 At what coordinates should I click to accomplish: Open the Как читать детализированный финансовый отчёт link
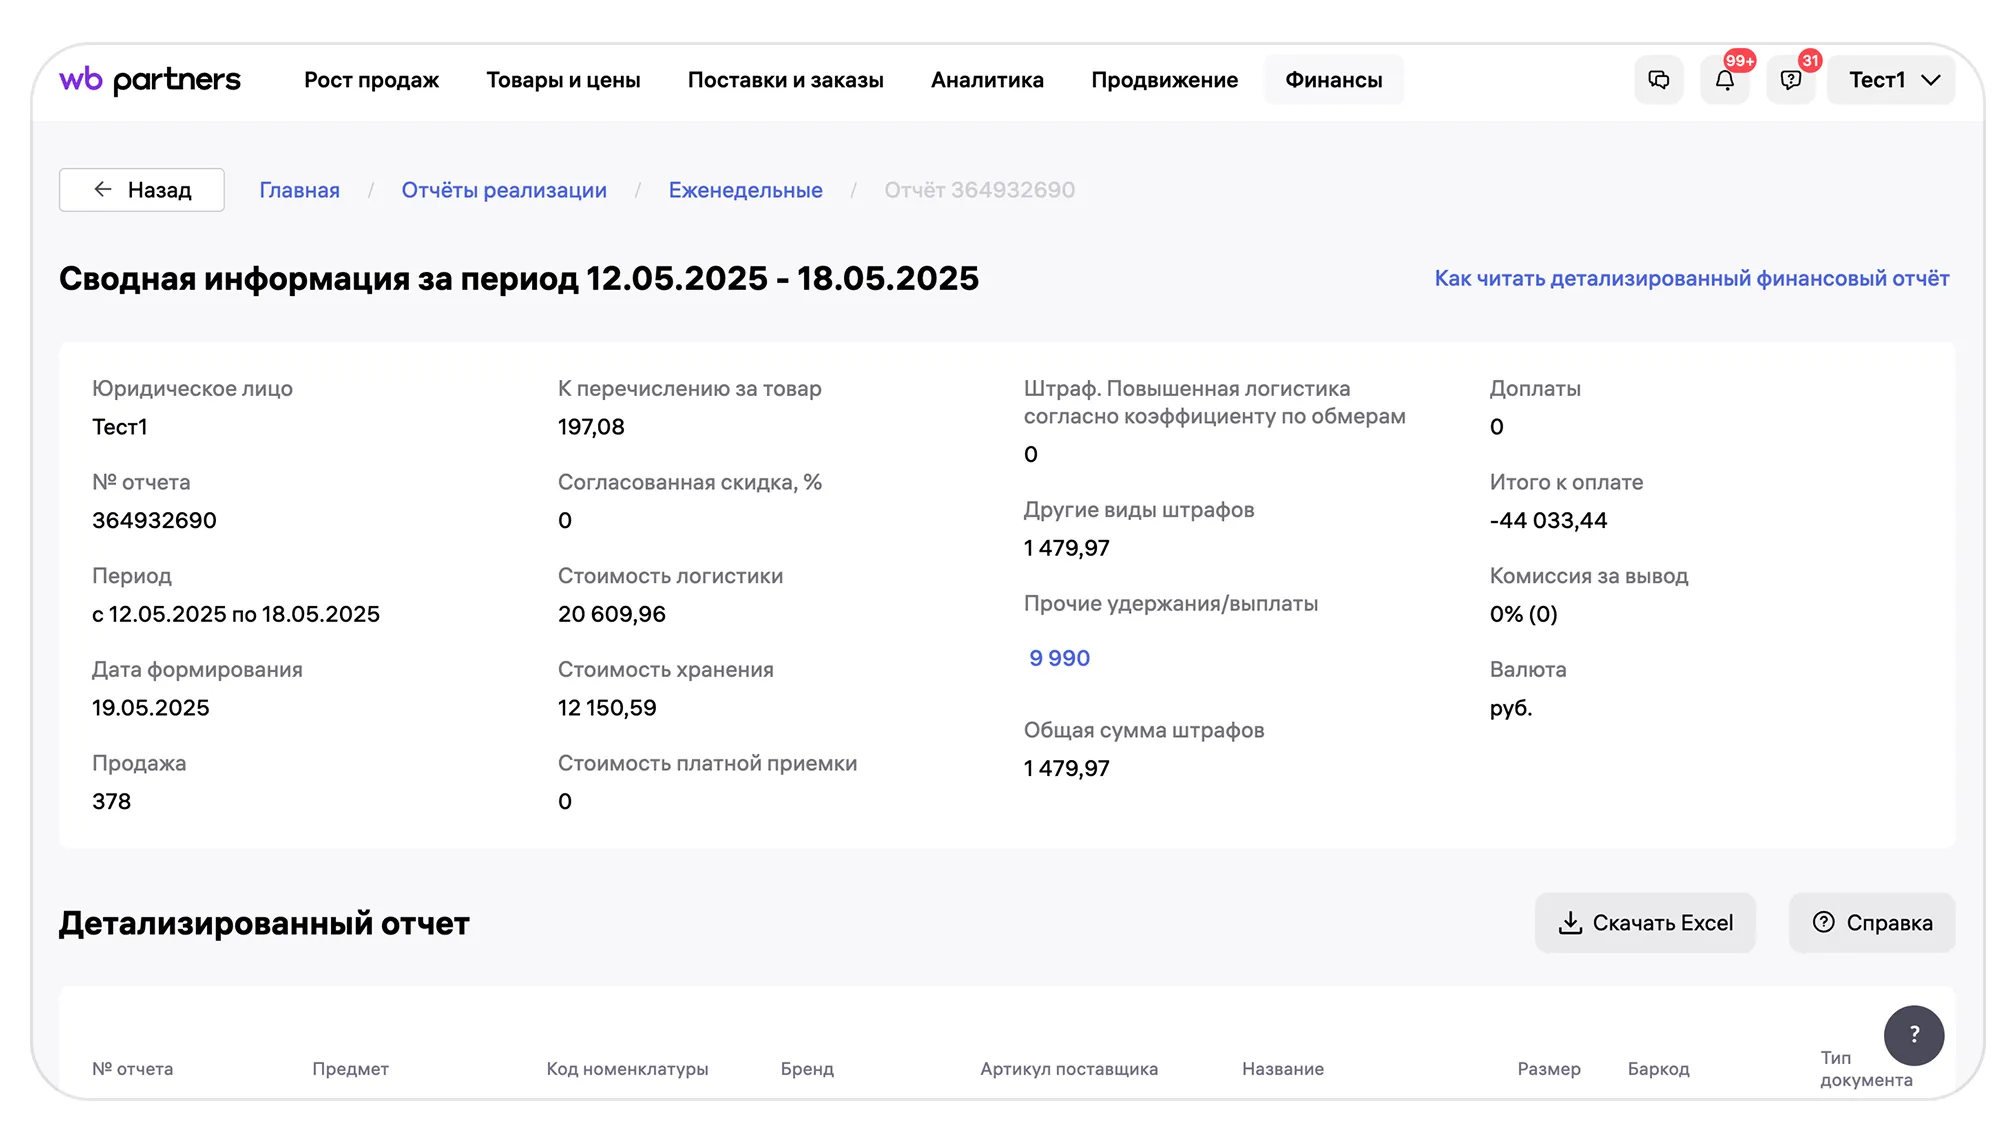(1692, 278)
